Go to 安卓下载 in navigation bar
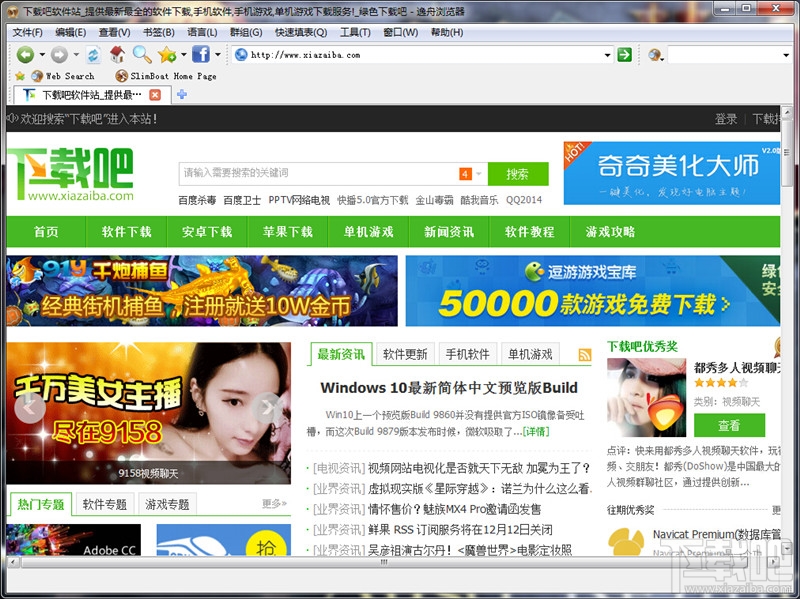Image resolution: width=800 pixels, height=599 pixels. point(207,232)
